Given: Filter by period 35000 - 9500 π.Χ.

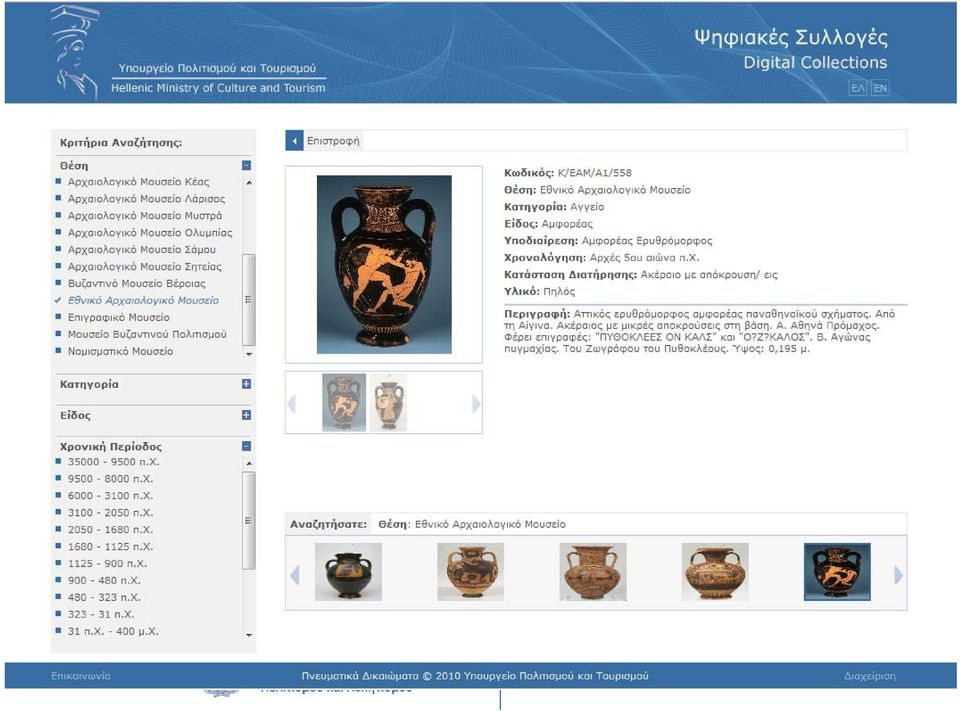Looking at the screenshot, I should (x=113, y=462).
